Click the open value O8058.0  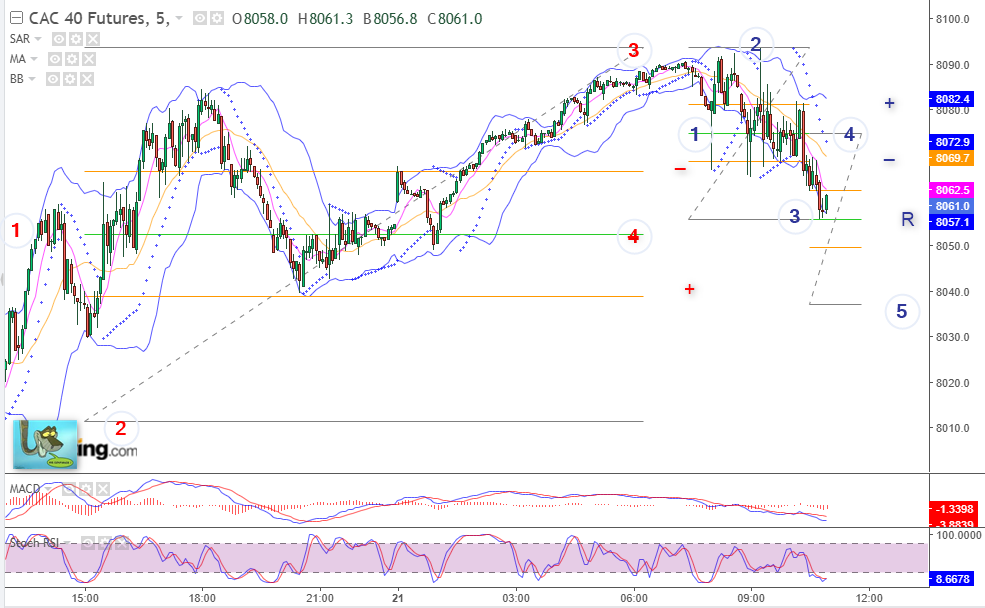coord(259,19)
